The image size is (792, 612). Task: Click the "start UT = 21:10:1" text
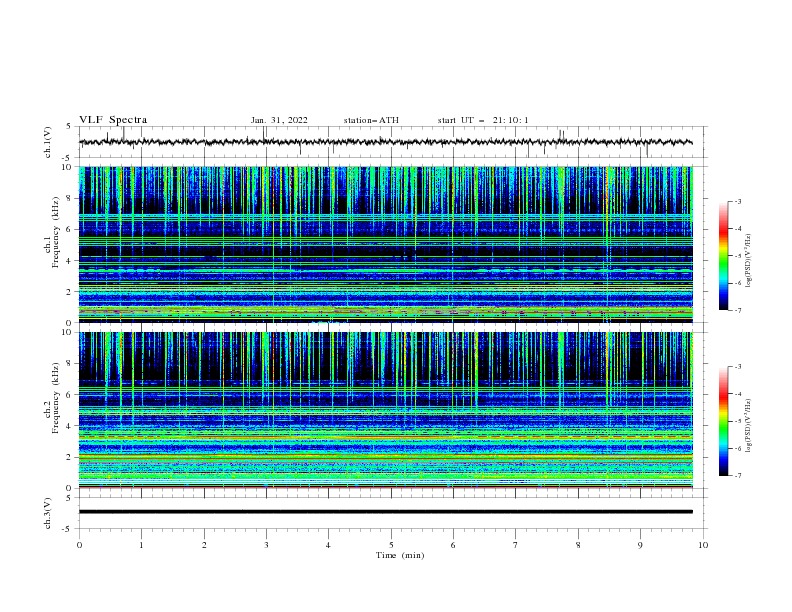coord(482,120)
